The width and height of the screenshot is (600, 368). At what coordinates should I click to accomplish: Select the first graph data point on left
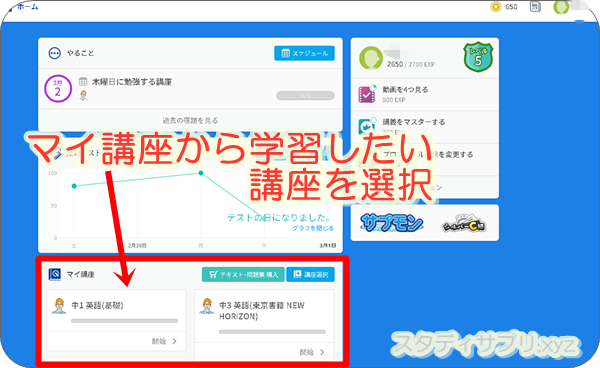point(74,186)
